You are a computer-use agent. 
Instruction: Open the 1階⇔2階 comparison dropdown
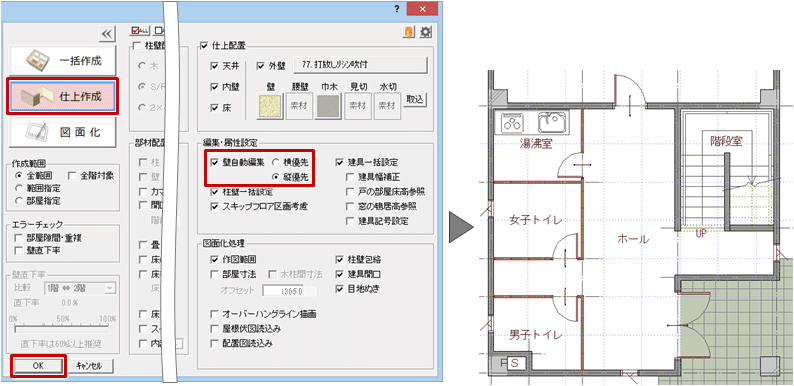(x=80, y=288)
